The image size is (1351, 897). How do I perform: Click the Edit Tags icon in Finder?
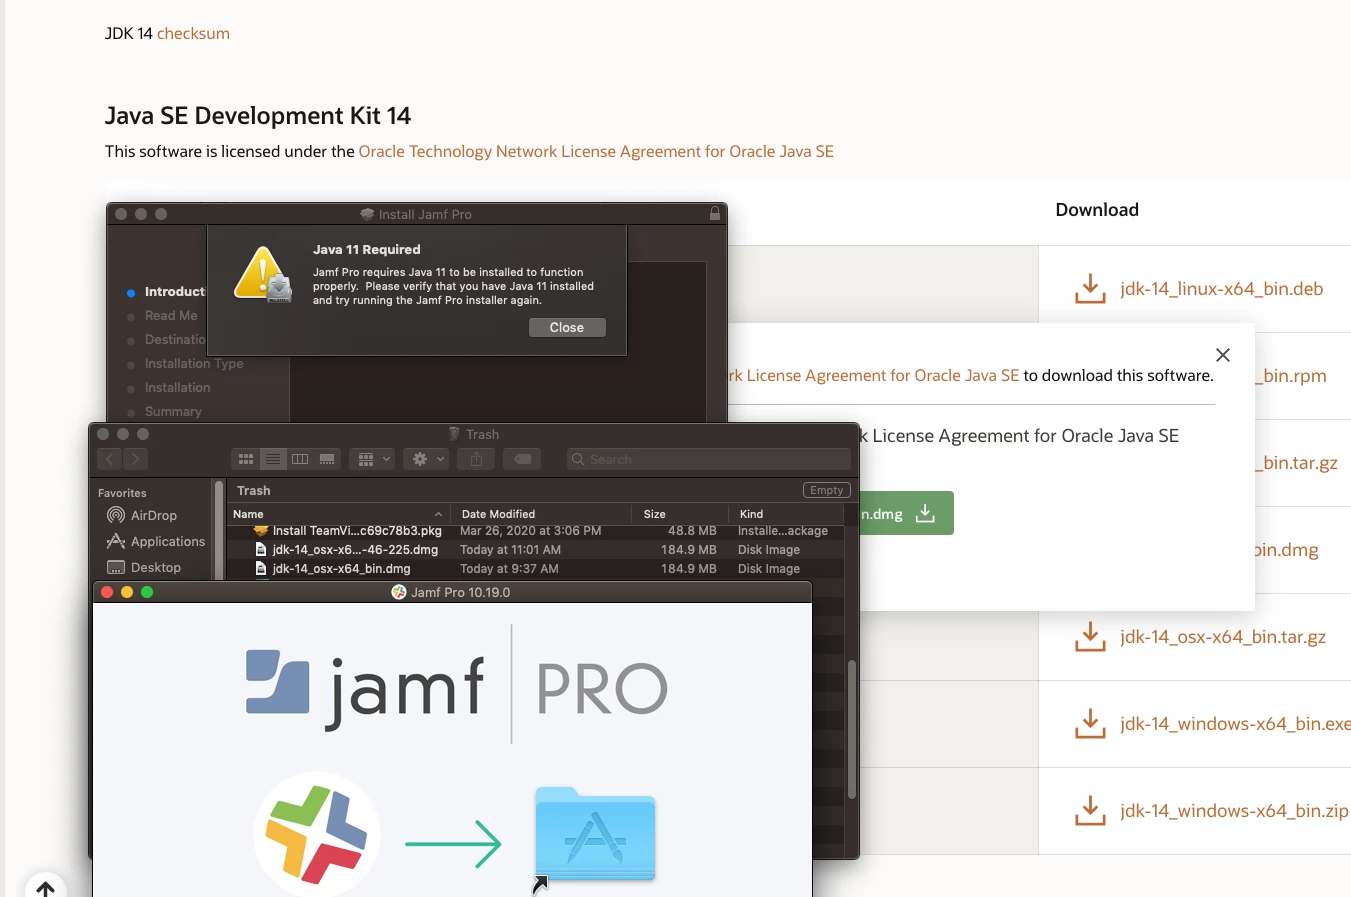522,459
